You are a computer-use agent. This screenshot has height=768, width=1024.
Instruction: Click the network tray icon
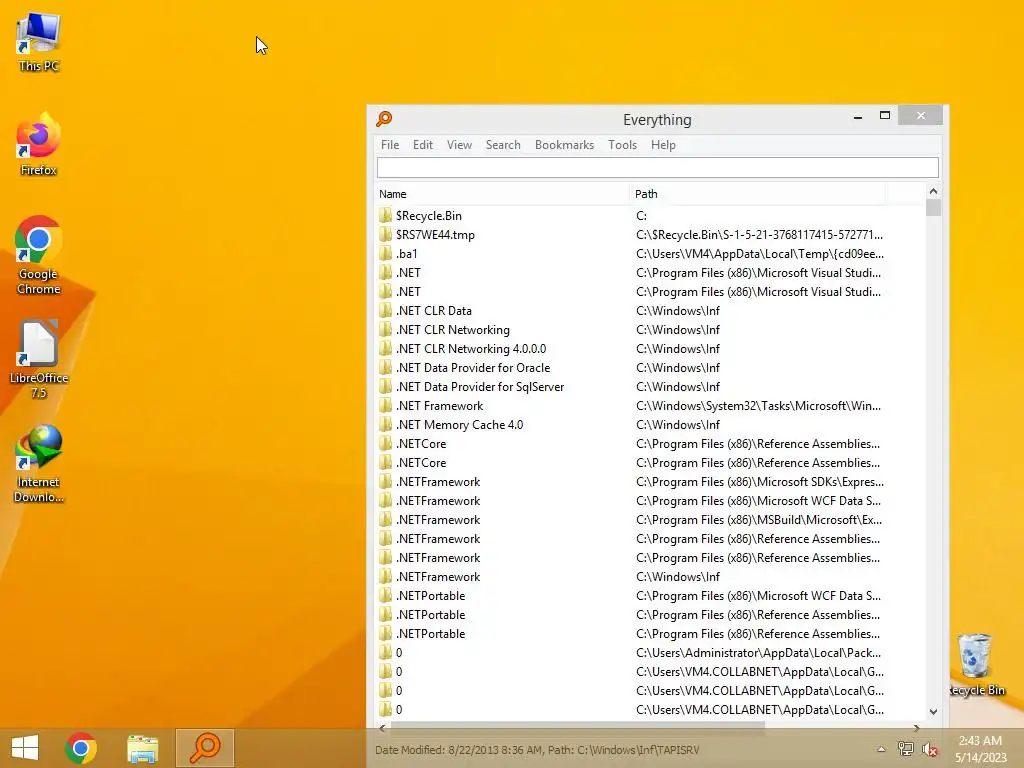[905, 749]
